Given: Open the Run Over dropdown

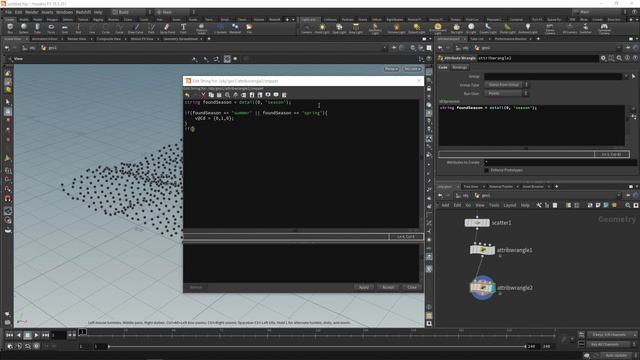Looking at the screenshot, I should pos(506,93).
